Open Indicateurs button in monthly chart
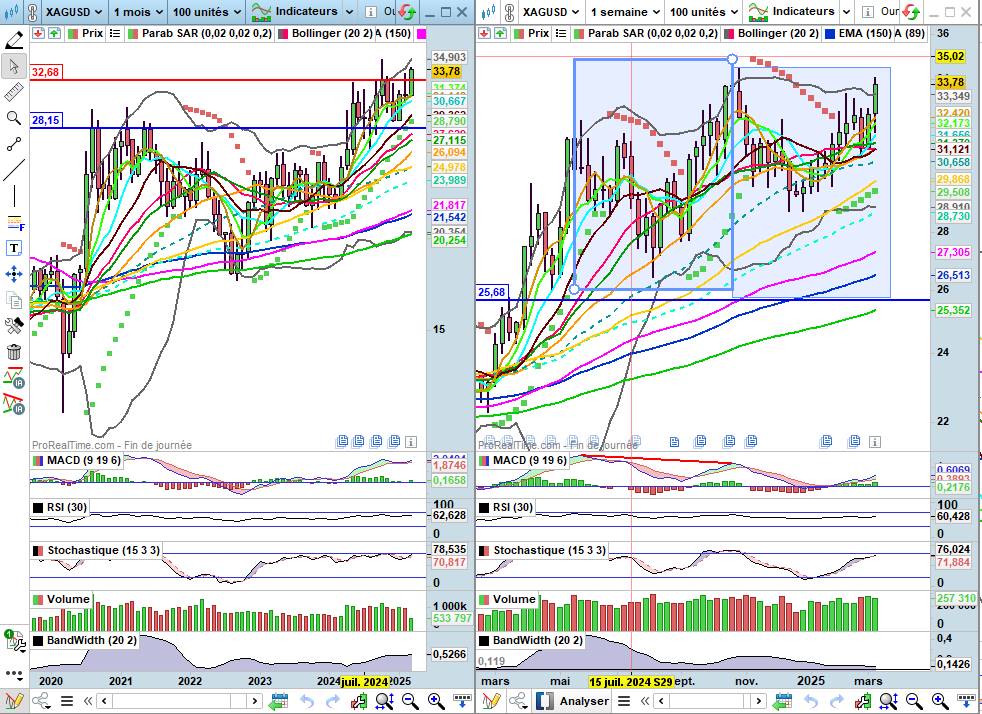 tap(293, 11)
